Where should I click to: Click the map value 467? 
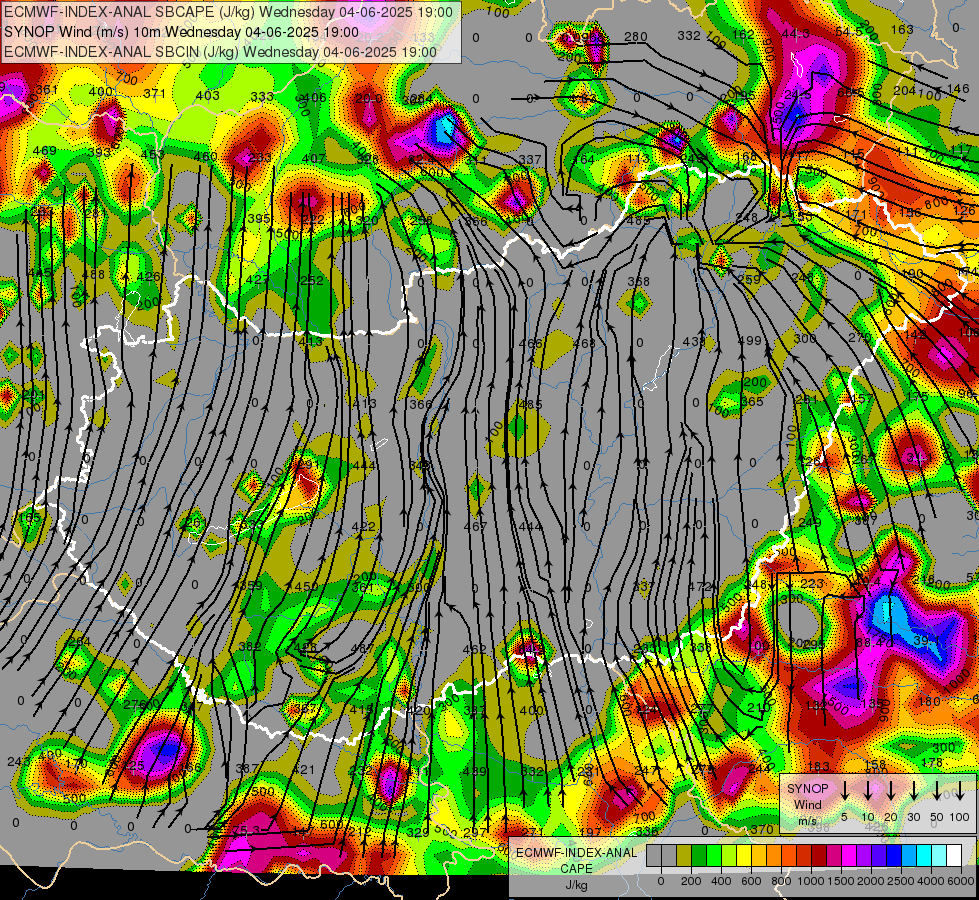click(475, 527)
